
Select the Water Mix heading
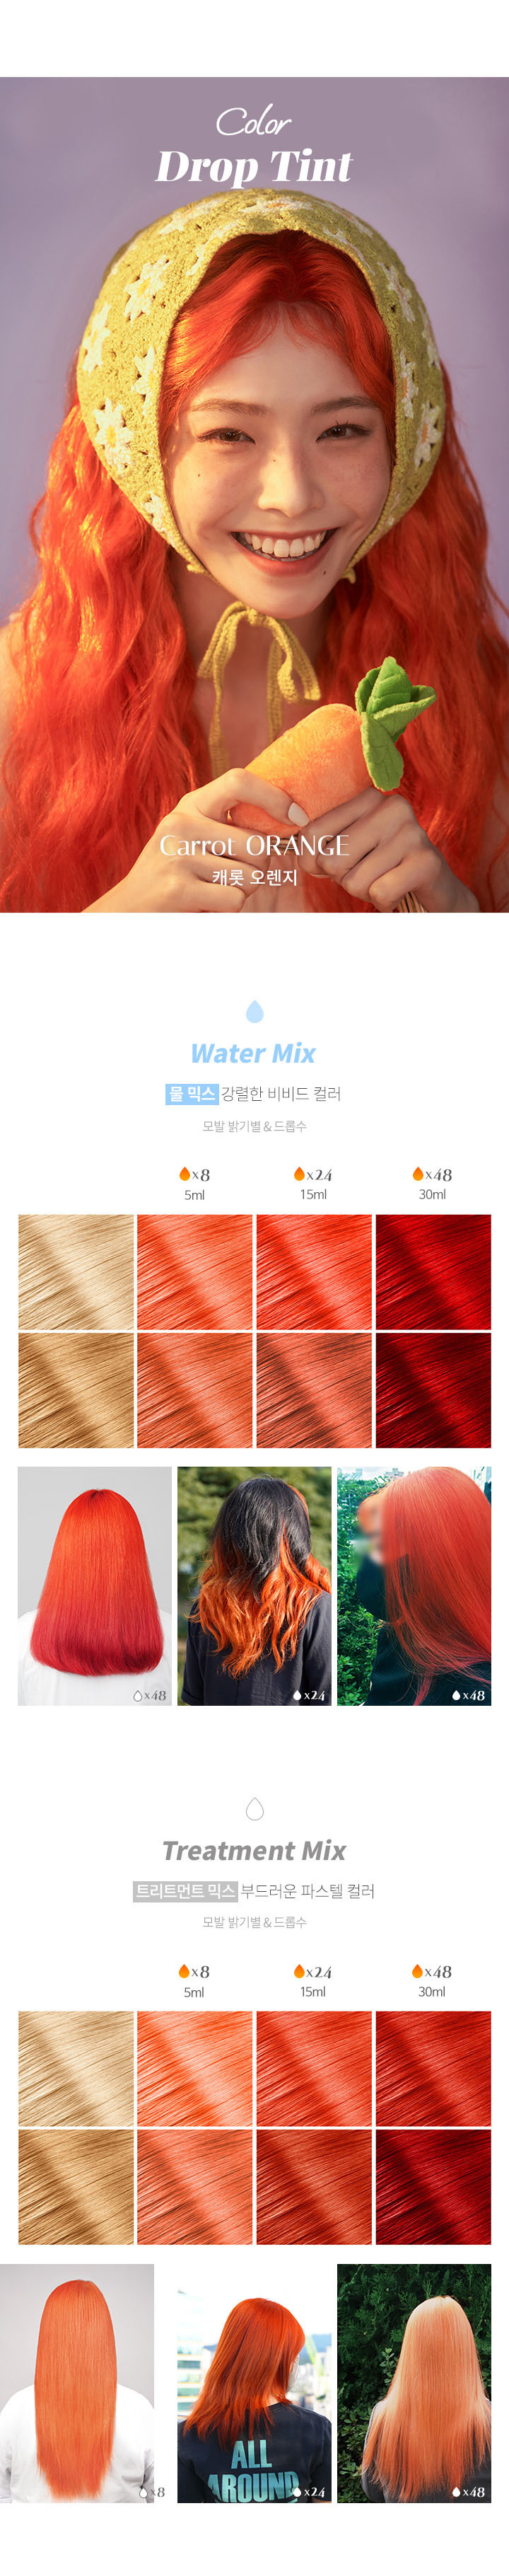point(253,1053)
